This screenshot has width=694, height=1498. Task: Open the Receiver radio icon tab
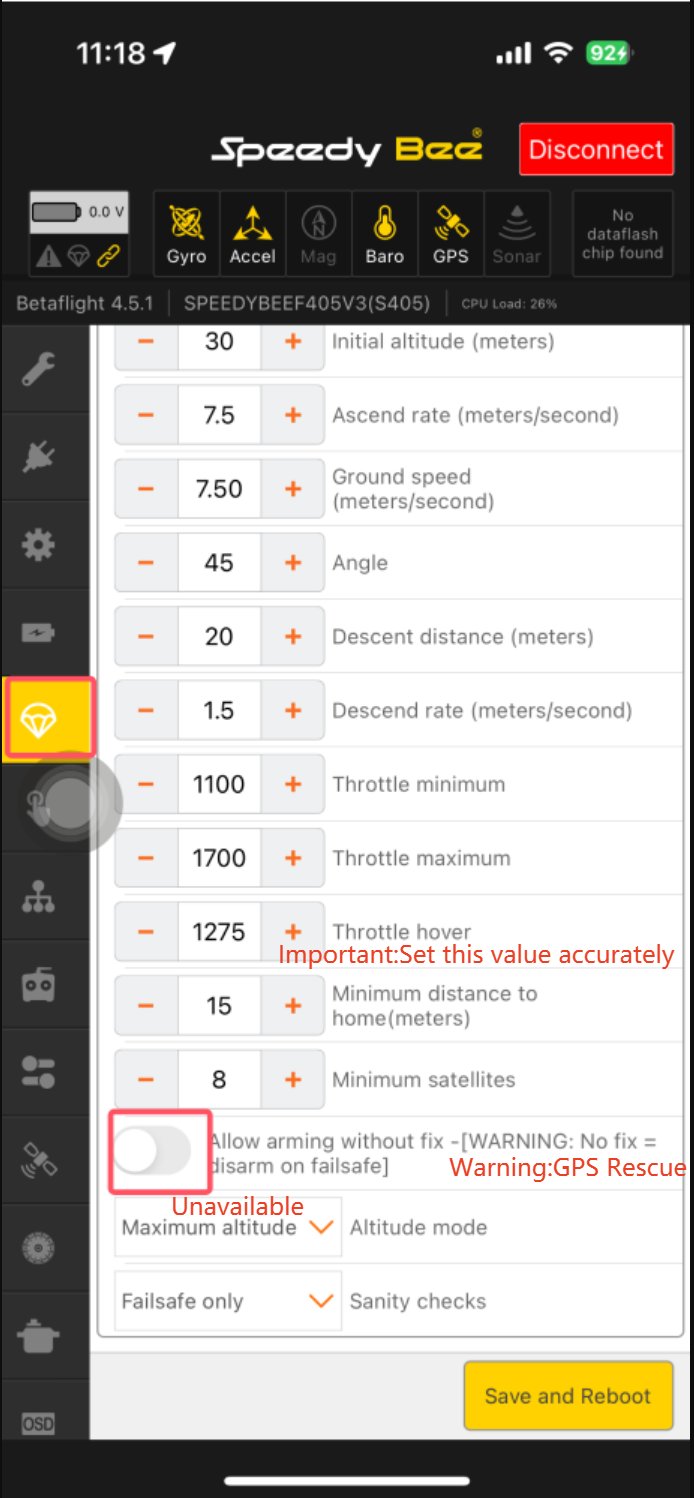[x=39, y=985]
